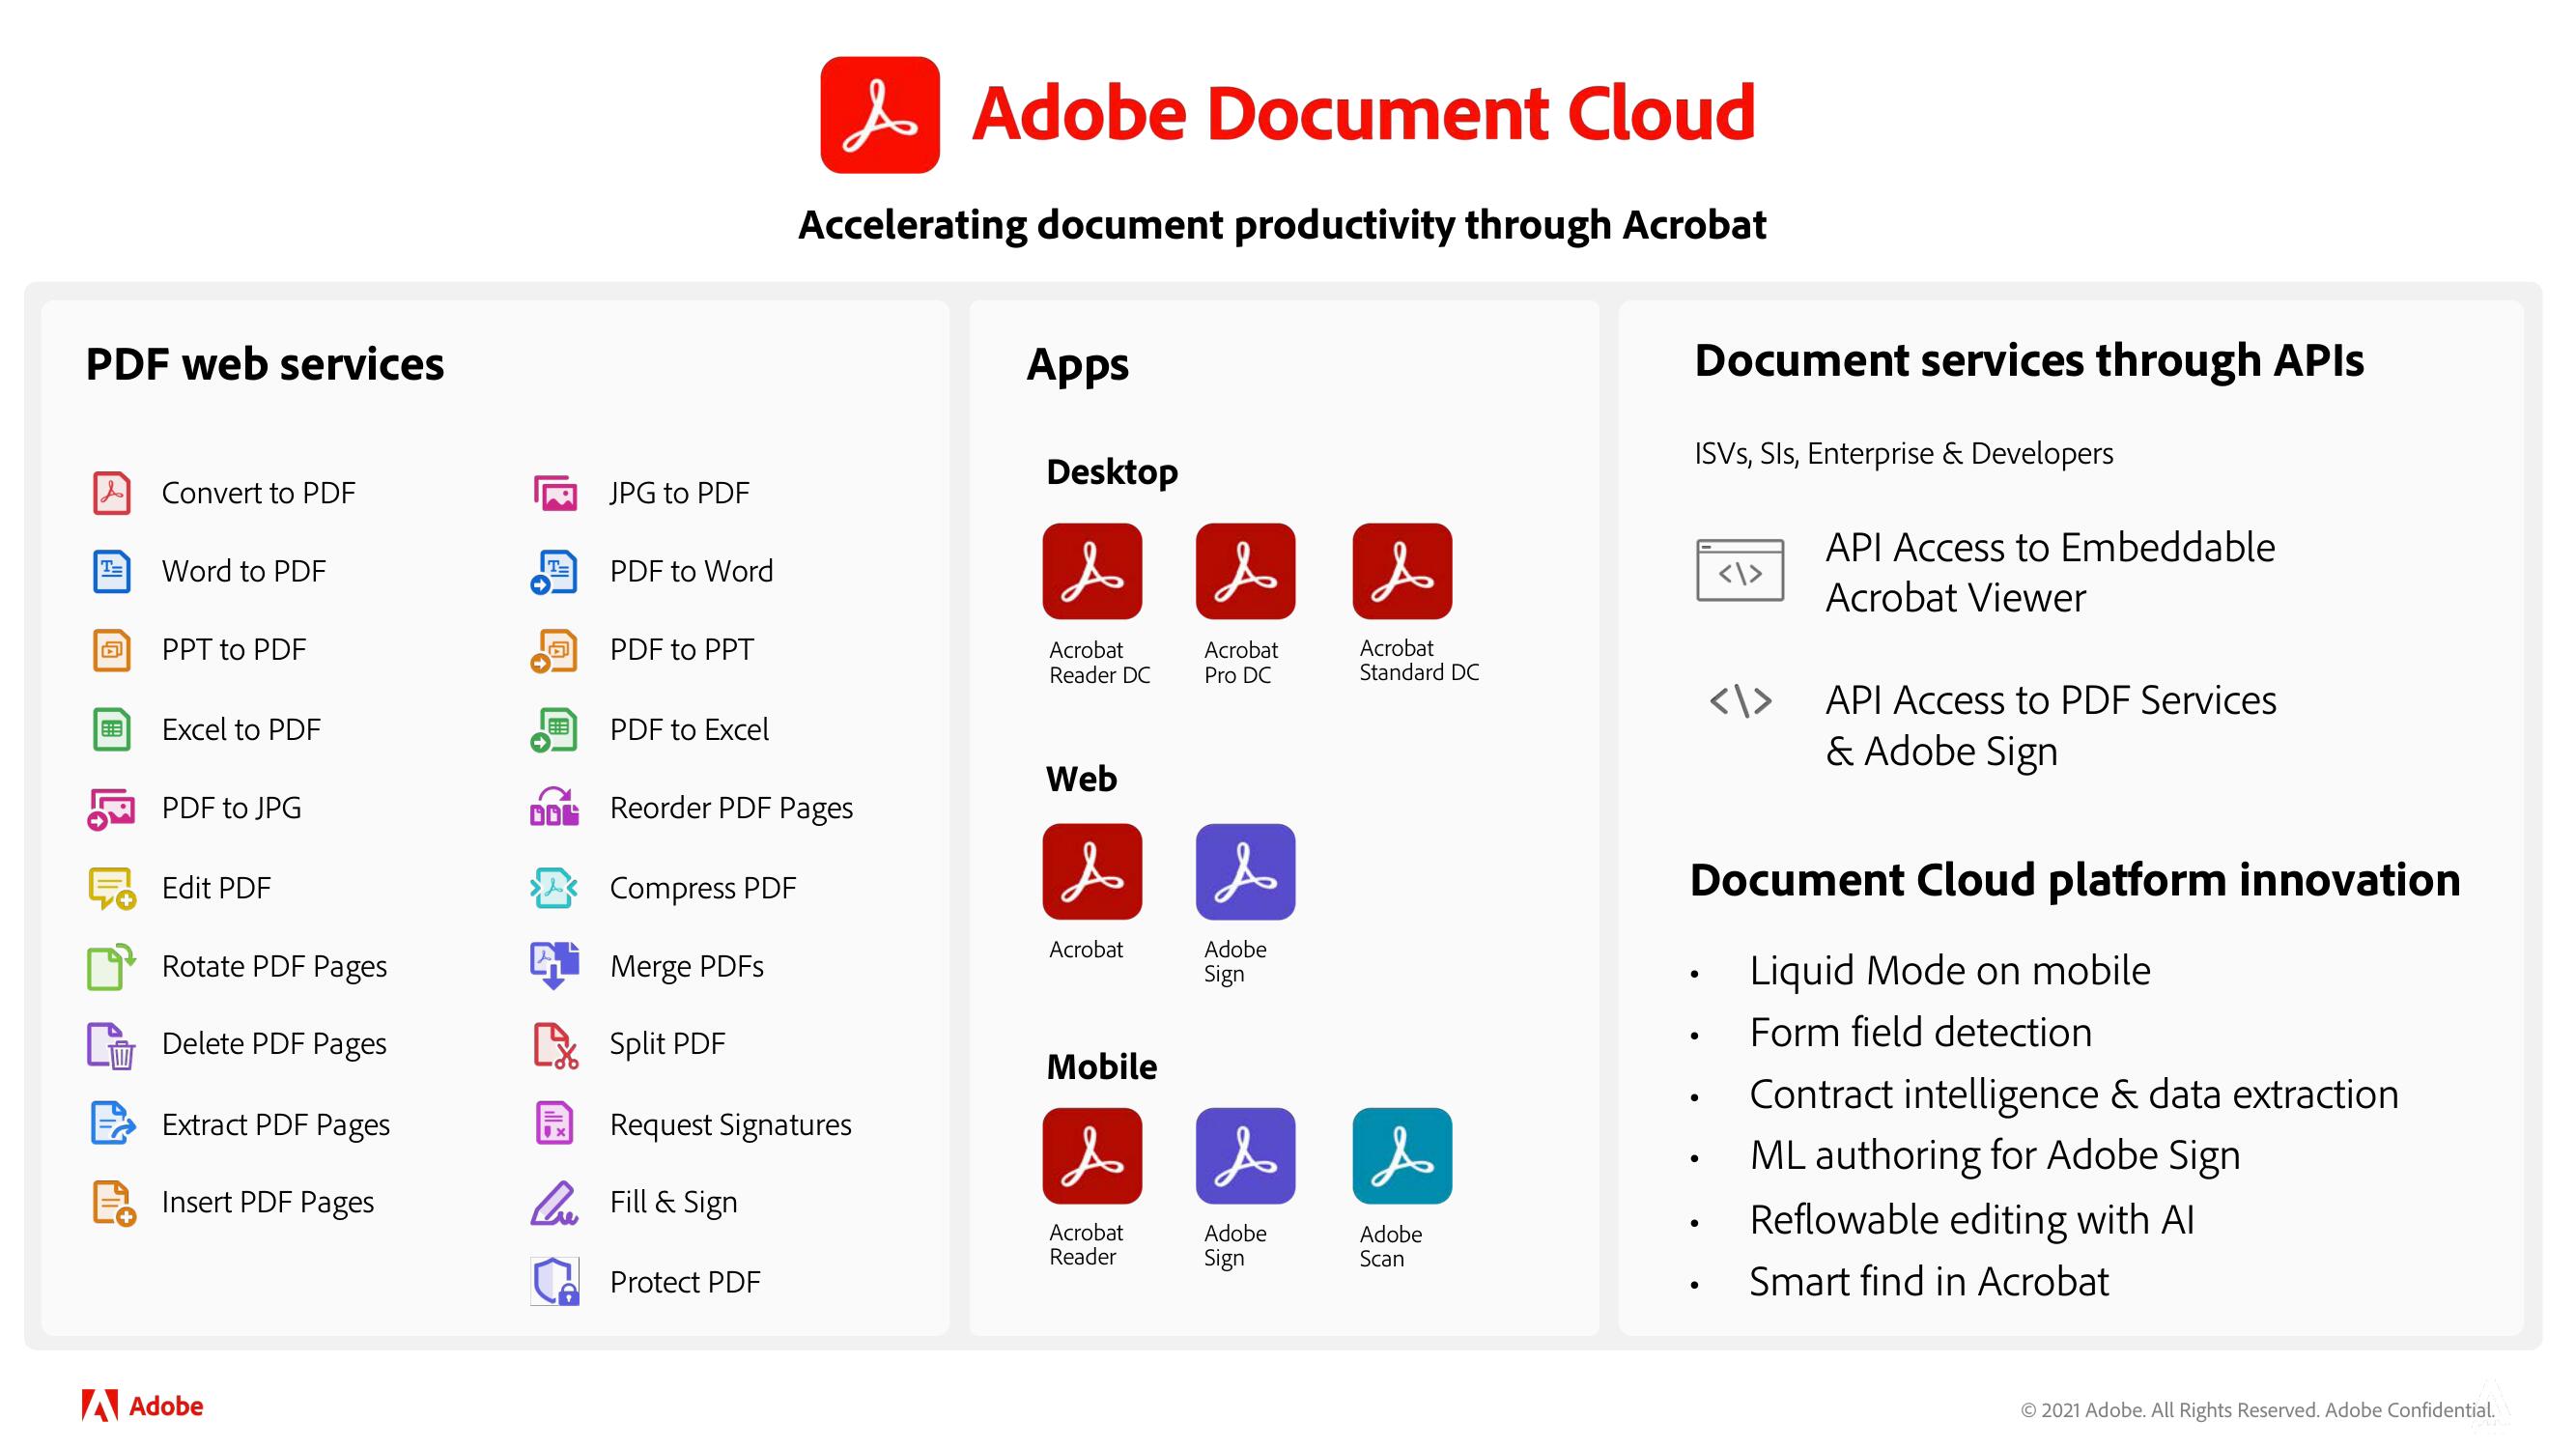Click the Adobe Document Cloud logo icon
The width and height of the screenshot is (2576, 1449).
[x=879, y=115]
